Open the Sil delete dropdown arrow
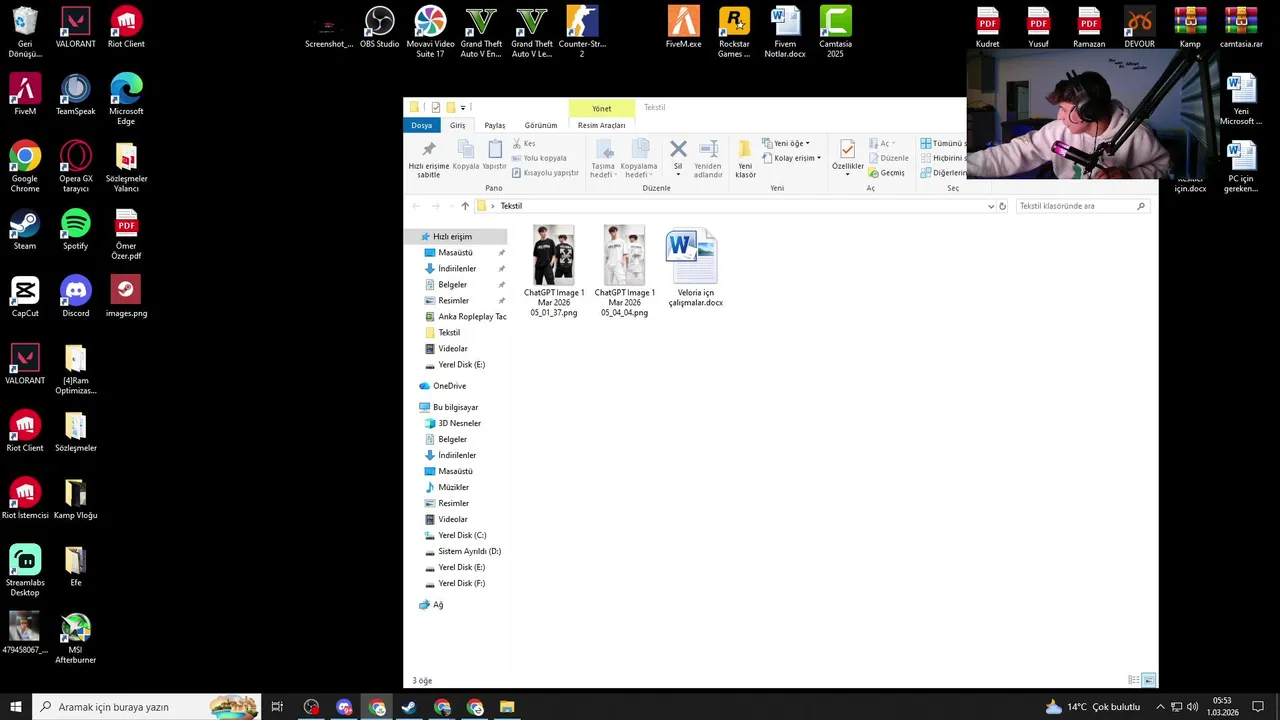 coord(678,174)
